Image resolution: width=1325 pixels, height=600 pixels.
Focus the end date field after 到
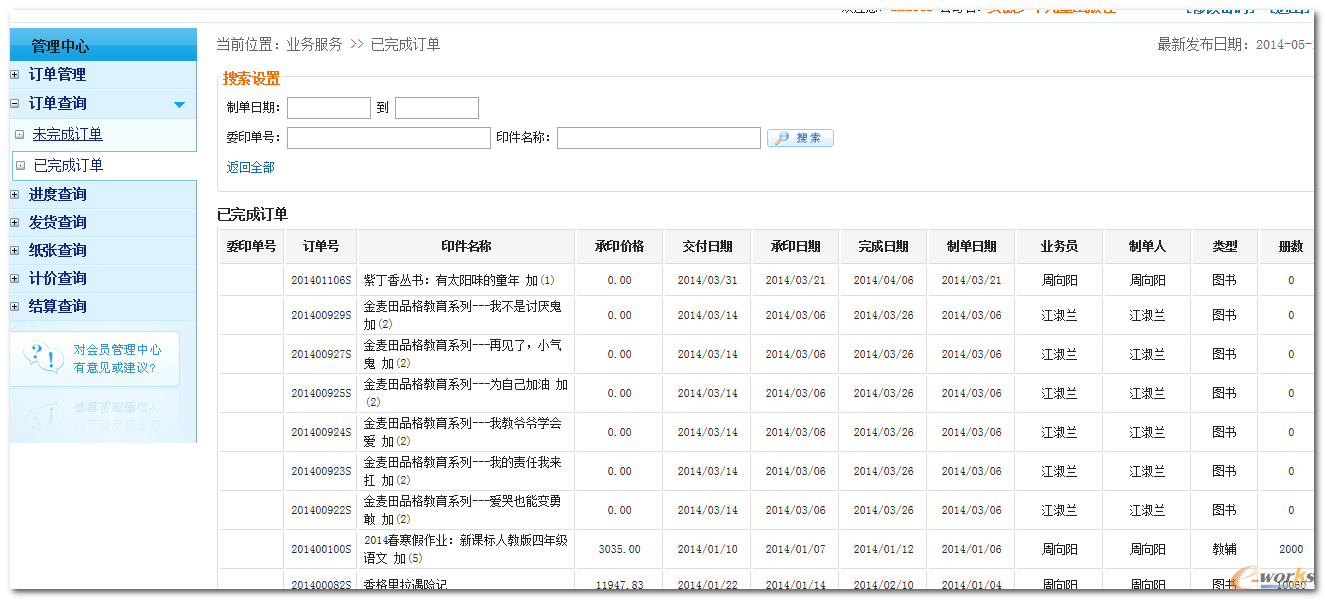pyautogui.click(x=437, y=108)
